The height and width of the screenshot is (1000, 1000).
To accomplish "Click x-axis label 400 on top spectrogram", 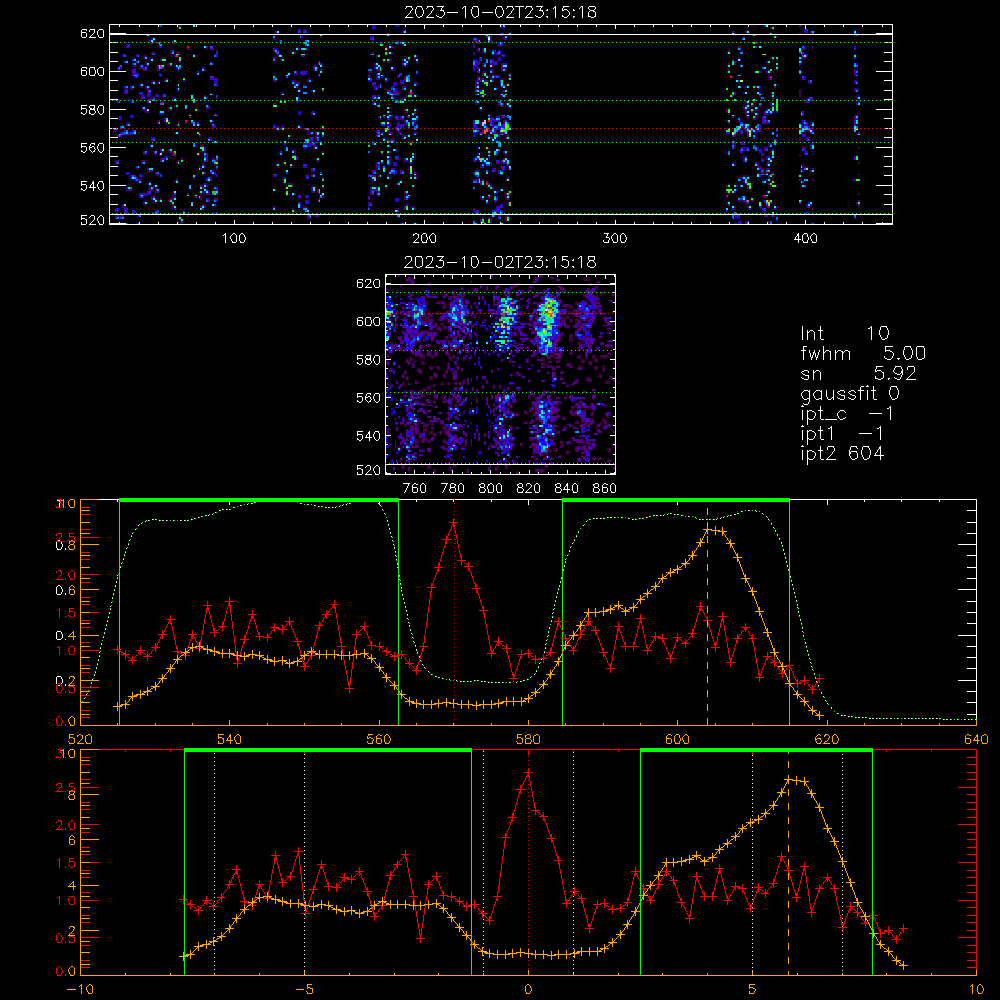I will [x=805, y=239].
